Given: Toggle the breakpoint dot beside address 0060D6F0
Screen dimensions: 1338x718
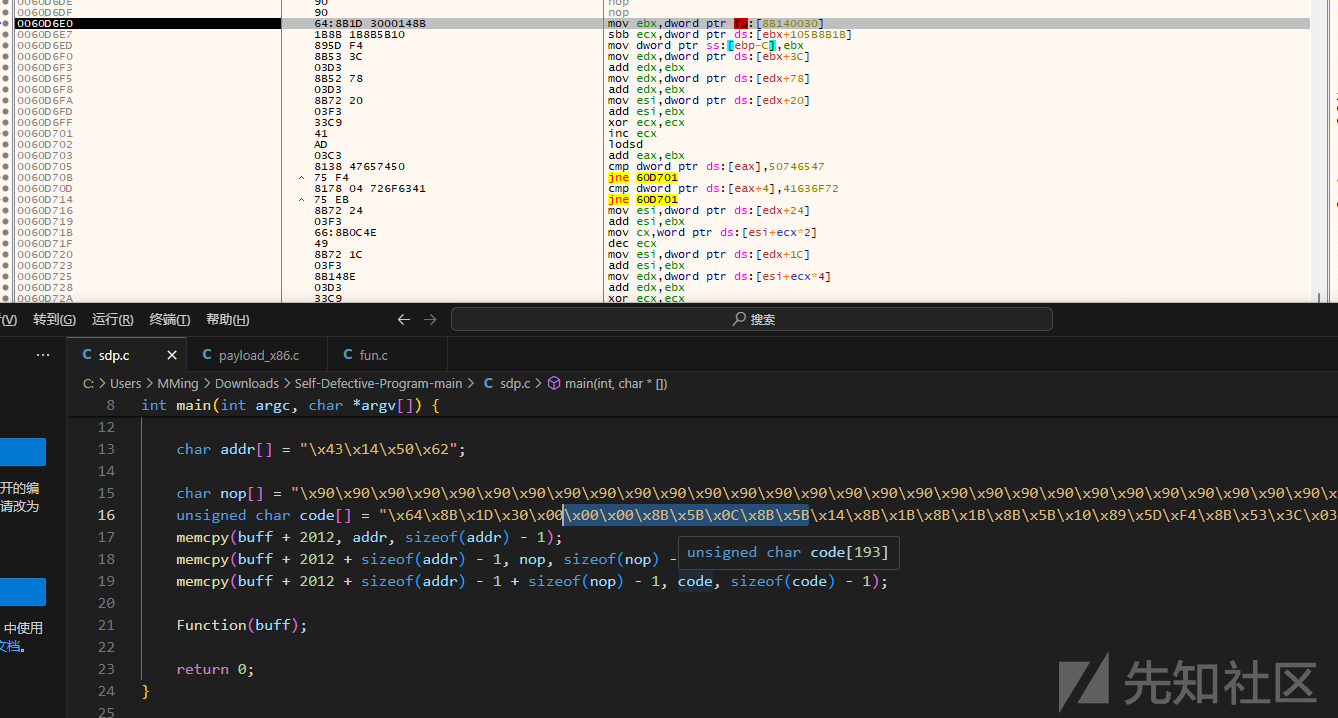Looking at the screenshot, I should point(7,56).
